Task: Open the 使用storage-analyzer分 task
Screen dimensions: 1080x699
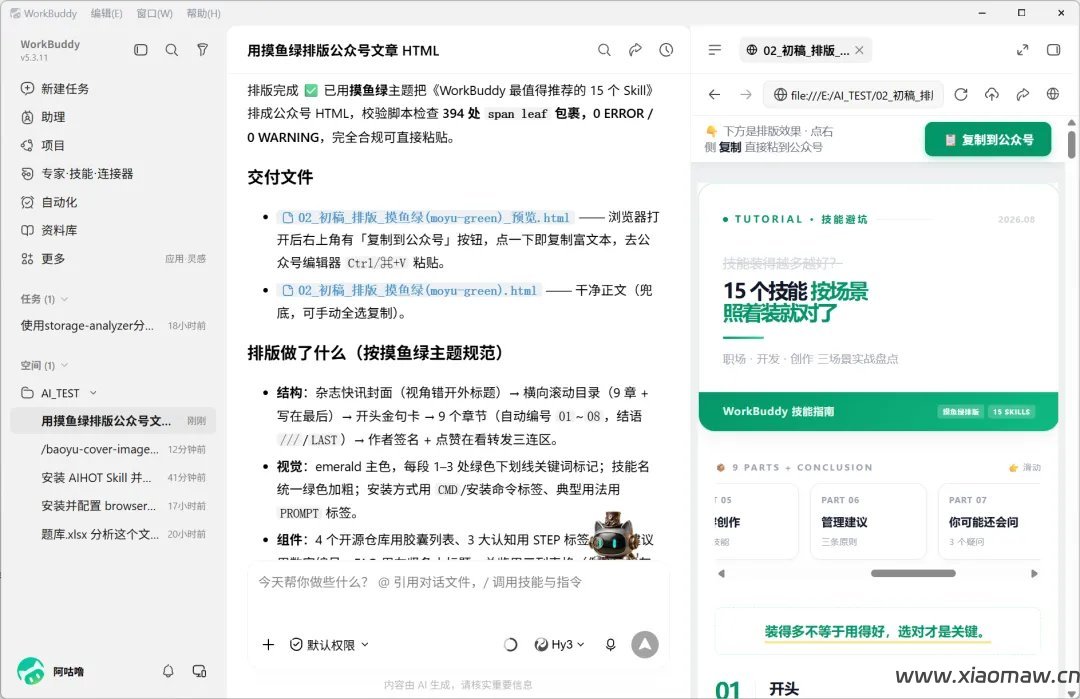Action: (x=114, y=326)
